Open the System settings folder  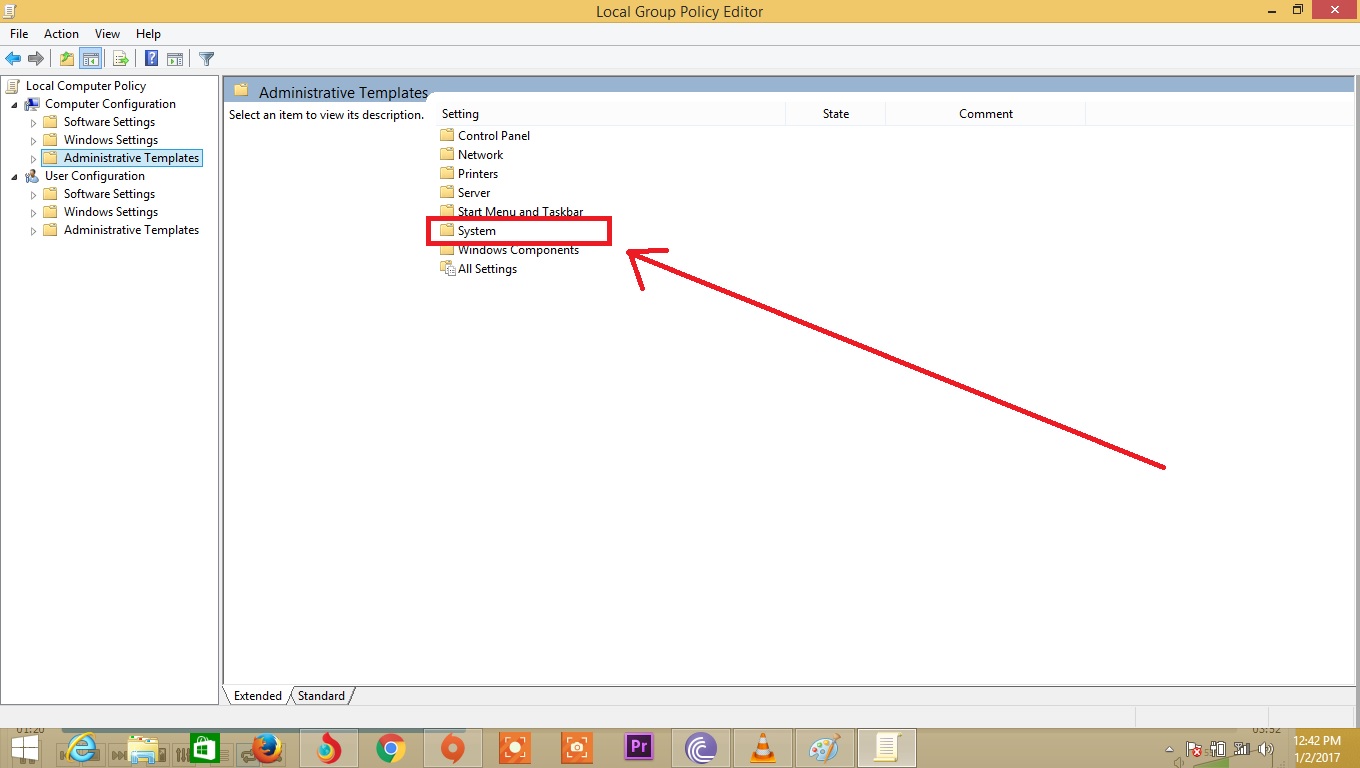point(475,230)
